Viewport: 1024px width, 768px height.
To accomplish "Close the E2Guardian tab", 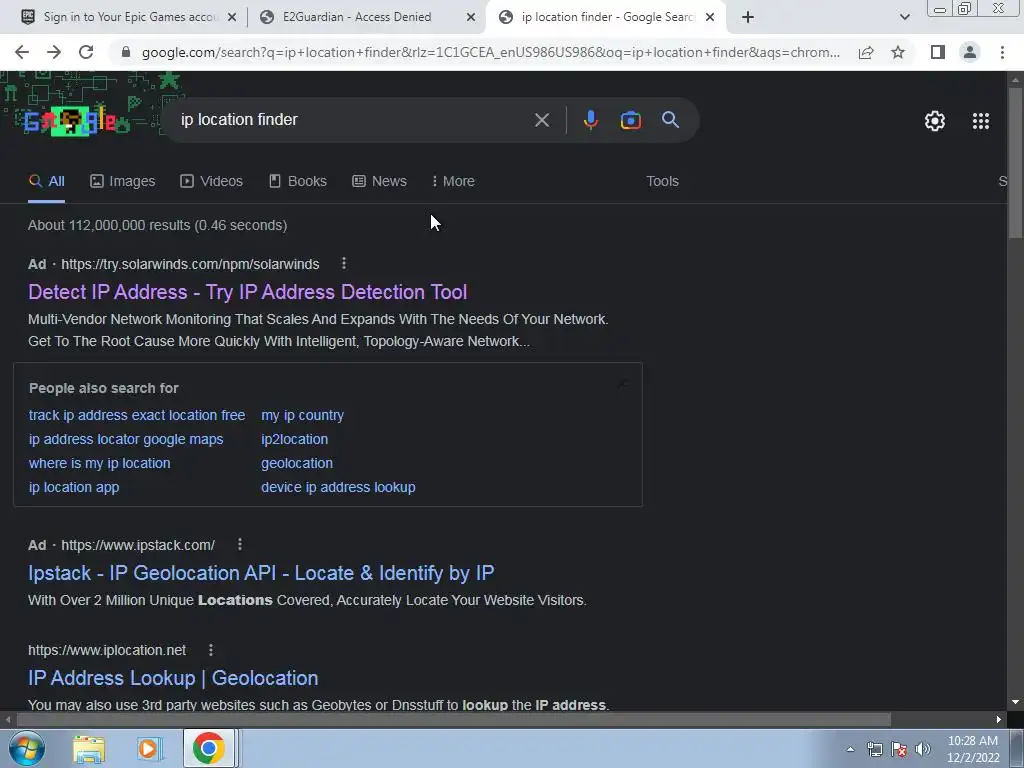I will coord(471,17).
